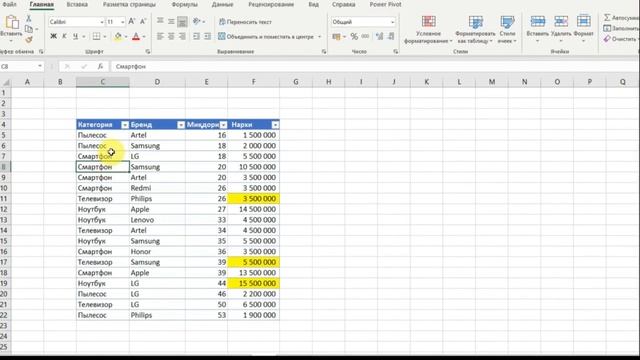Image resolution: width=640 pixels, height=360 pixels.
Task: Open the Нархи column filter dropdown
Action: click(276, 125)
